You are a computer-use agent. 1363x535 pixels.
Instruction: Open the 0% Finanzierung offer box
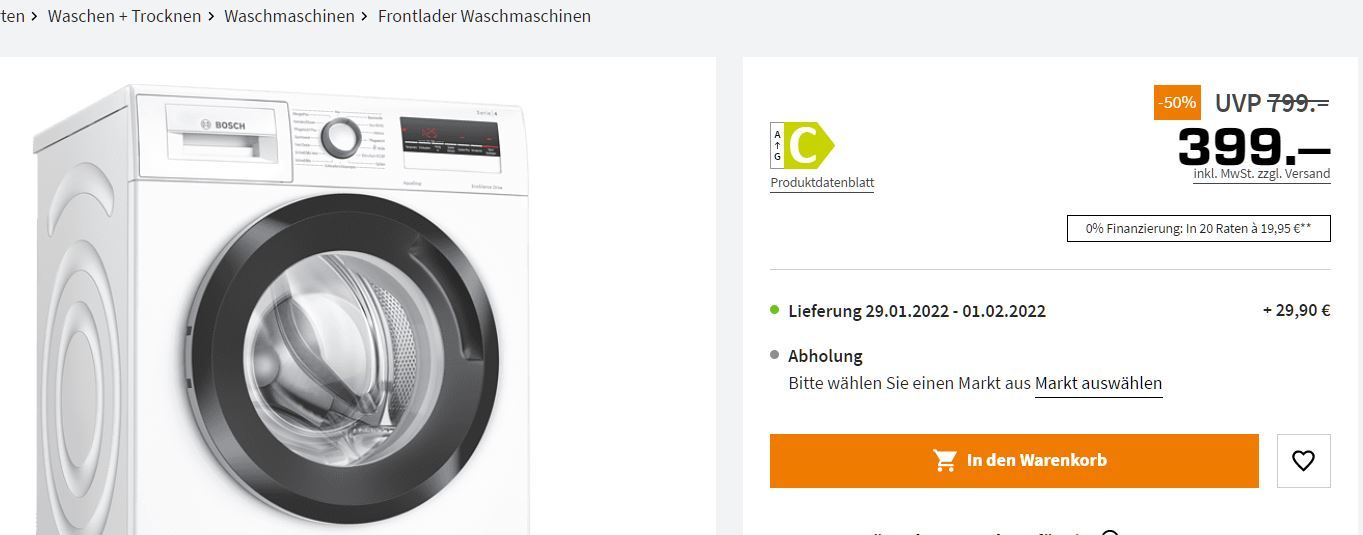click(x=1199, y=229)
